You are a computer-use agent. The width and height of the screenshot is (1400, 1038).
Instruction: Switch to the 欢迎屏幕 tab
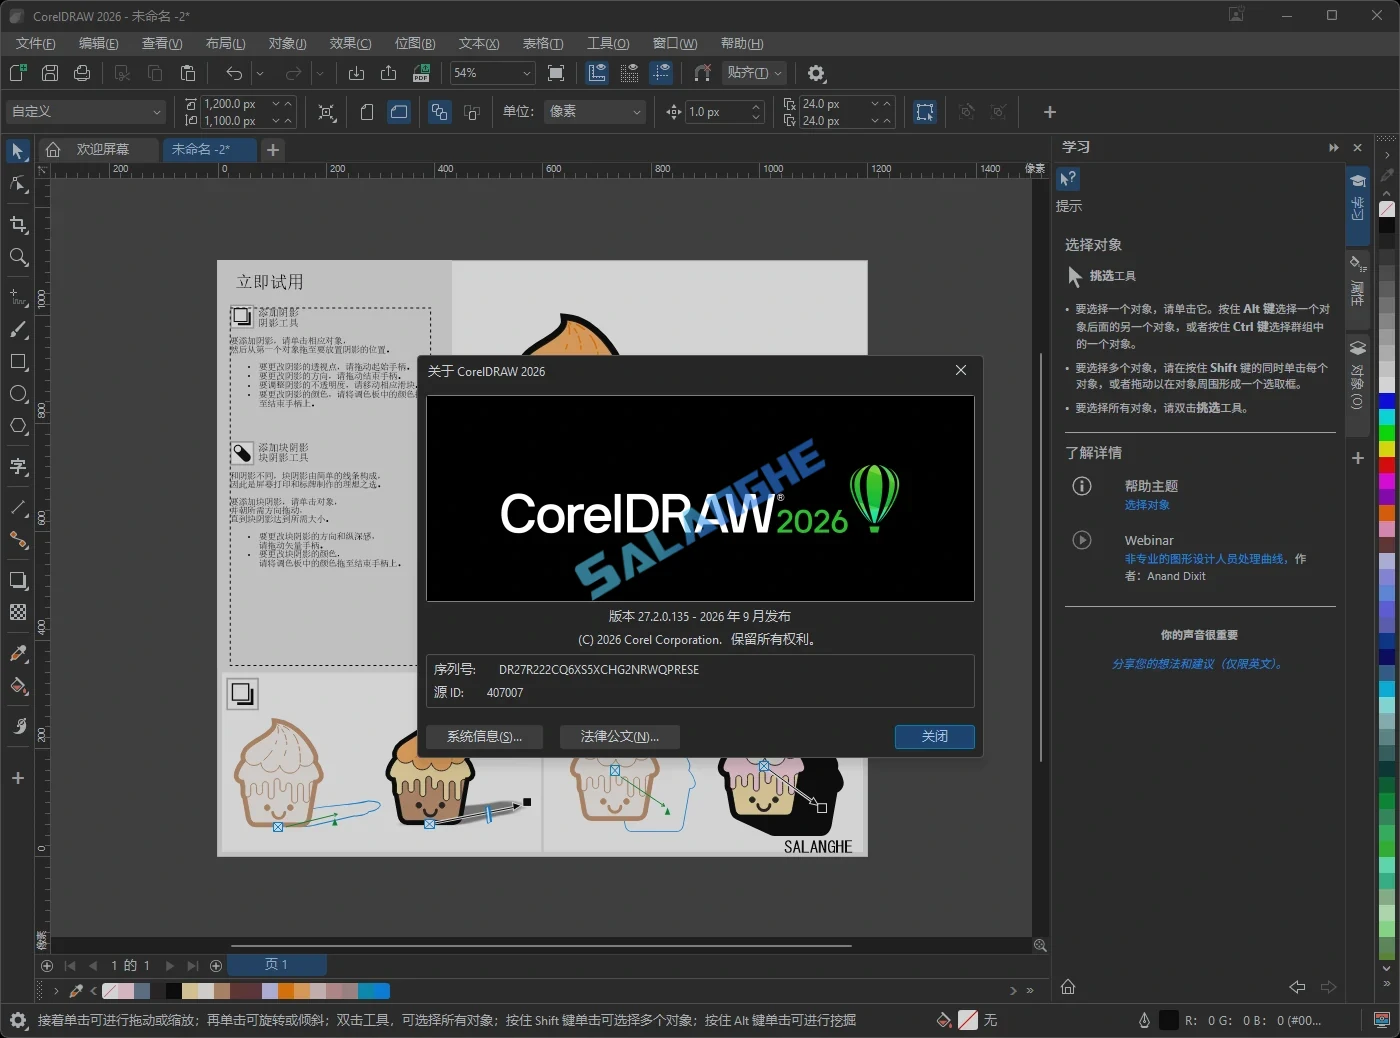coord(98,150)
